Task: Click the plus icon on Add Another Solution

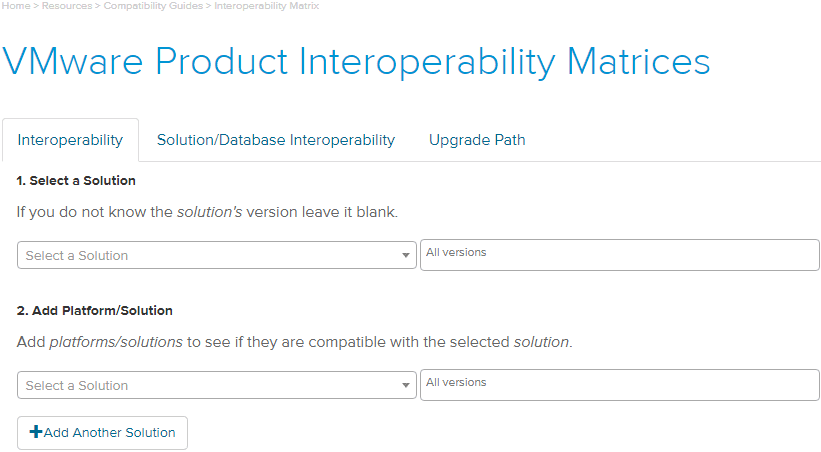Action: point(36,432)
